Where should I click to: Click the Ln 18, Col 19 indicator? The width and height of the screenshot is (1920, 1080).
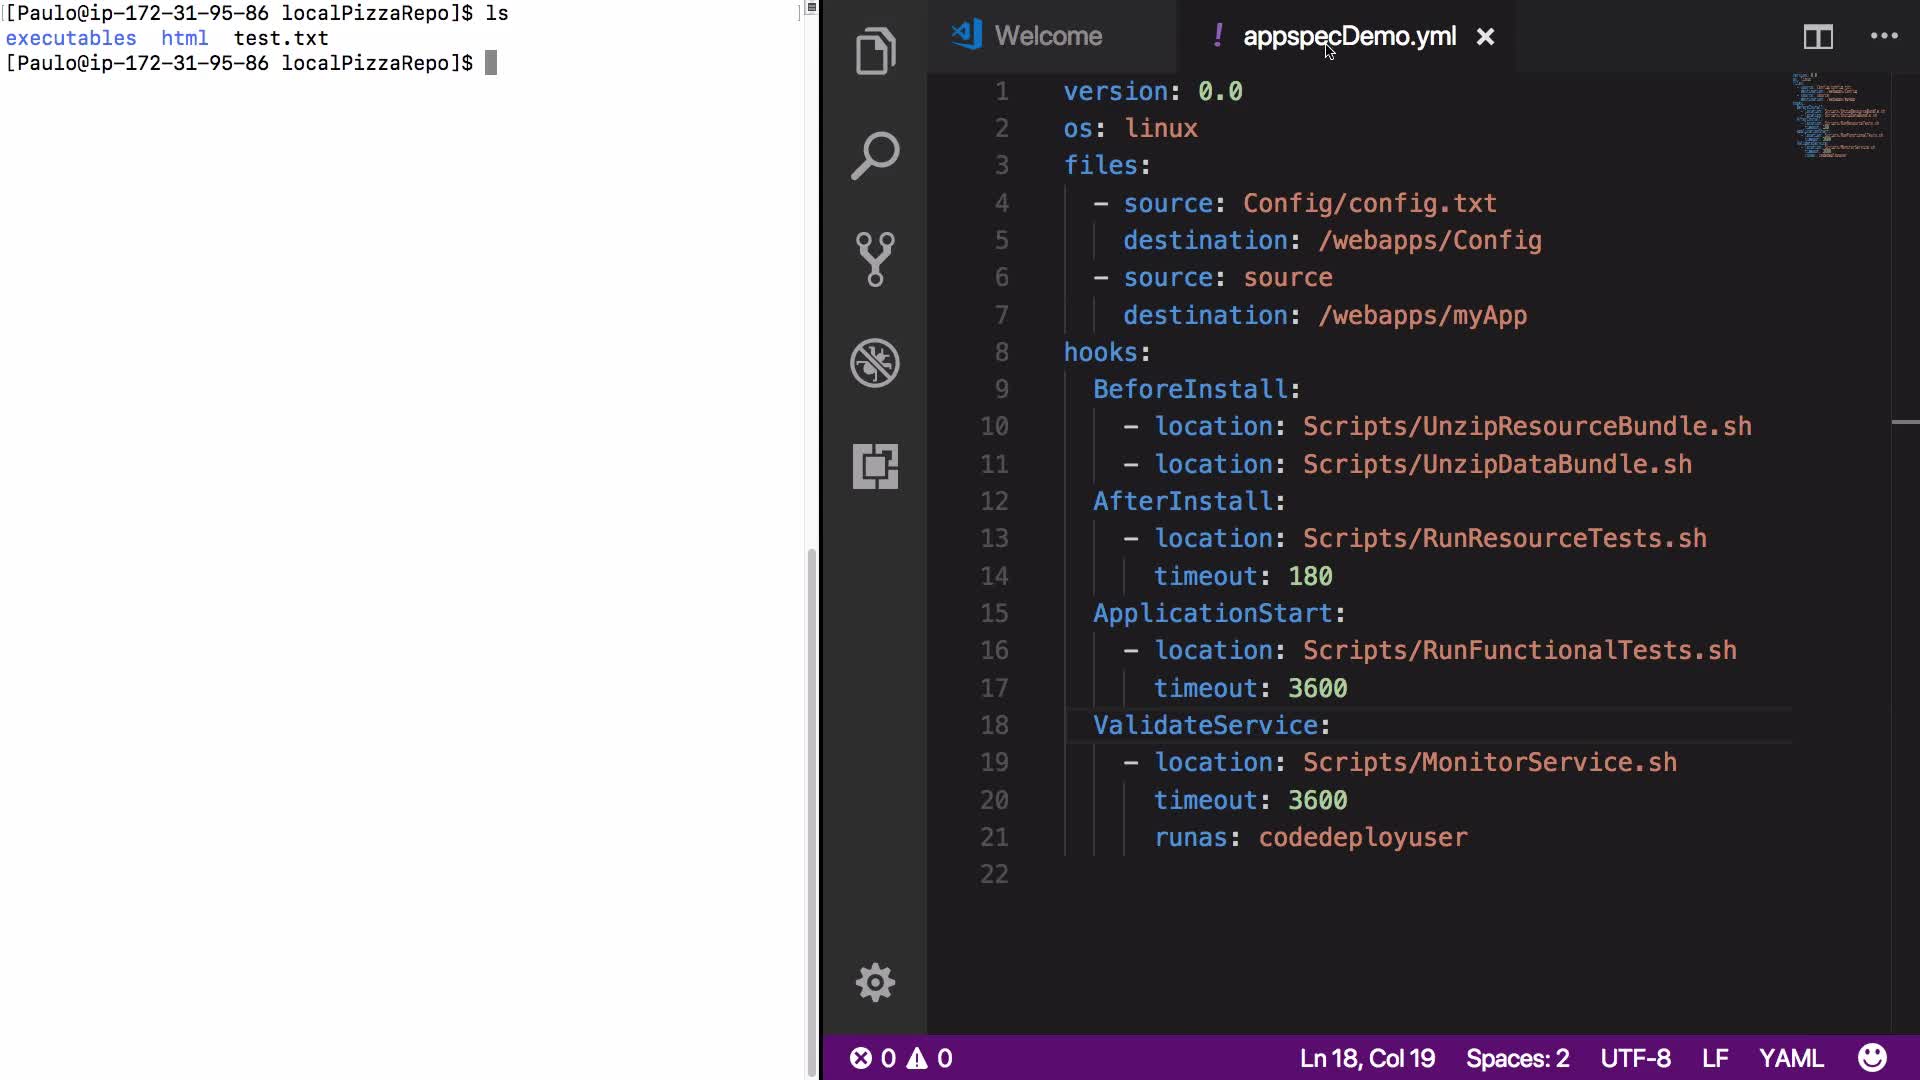point(1367,1058)
